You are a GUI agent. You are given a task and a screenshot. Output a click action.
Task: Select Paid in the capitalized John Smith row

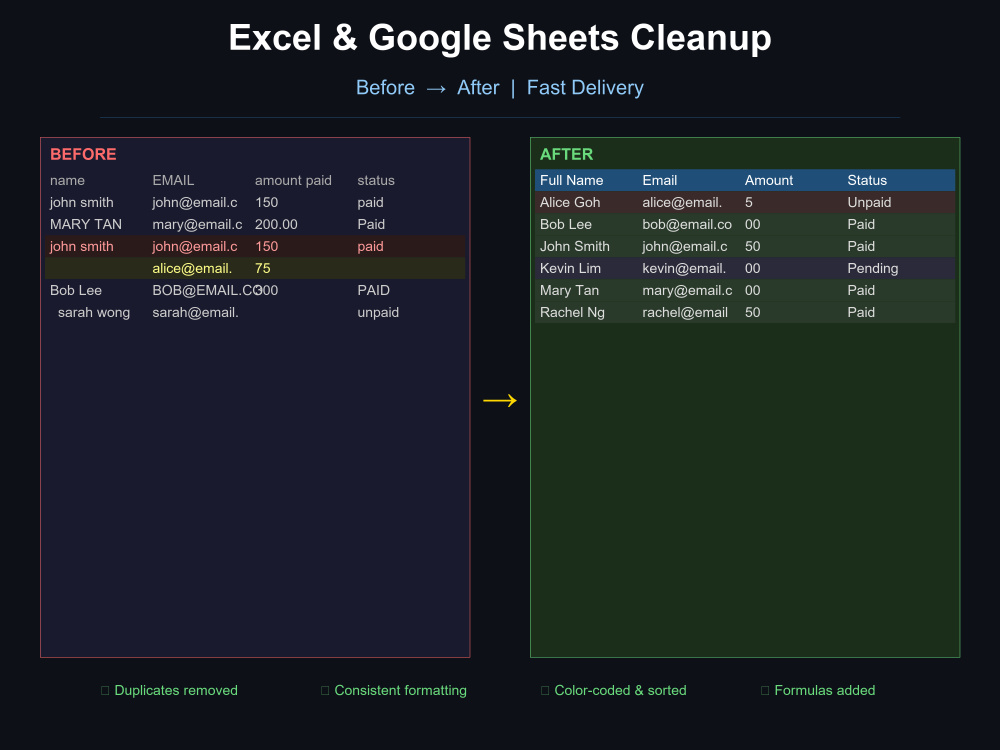coord(861,246)
